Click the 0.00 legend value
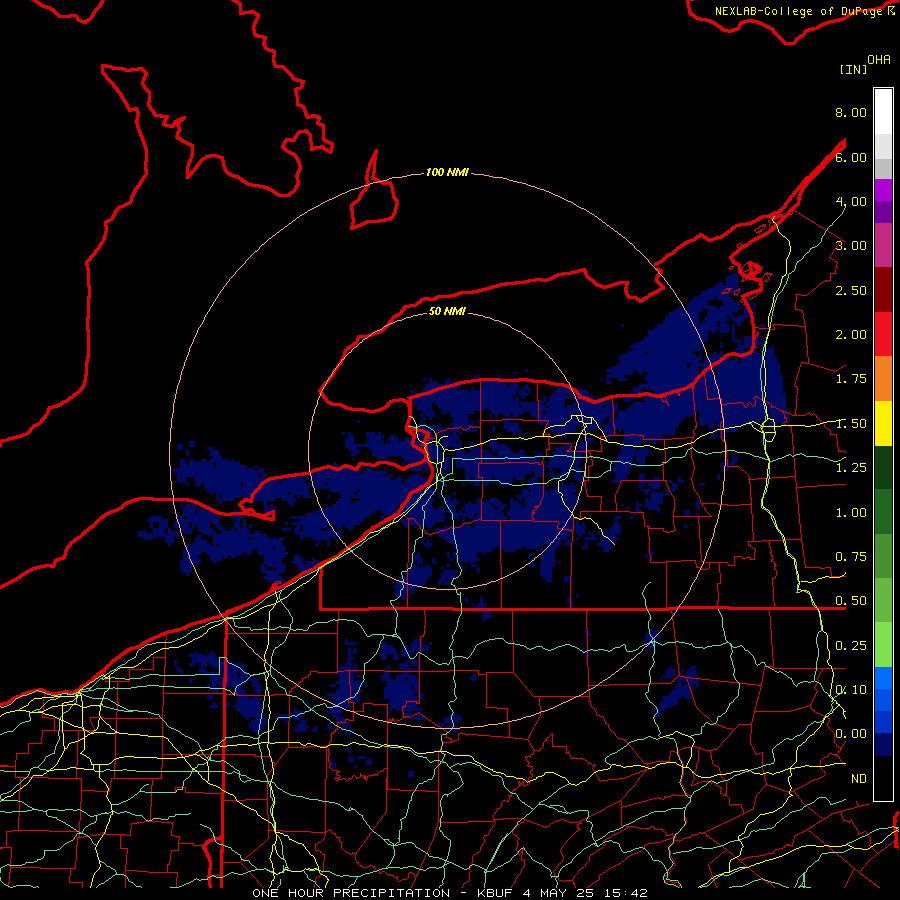 pyautogui.click(x=851, y=734)
